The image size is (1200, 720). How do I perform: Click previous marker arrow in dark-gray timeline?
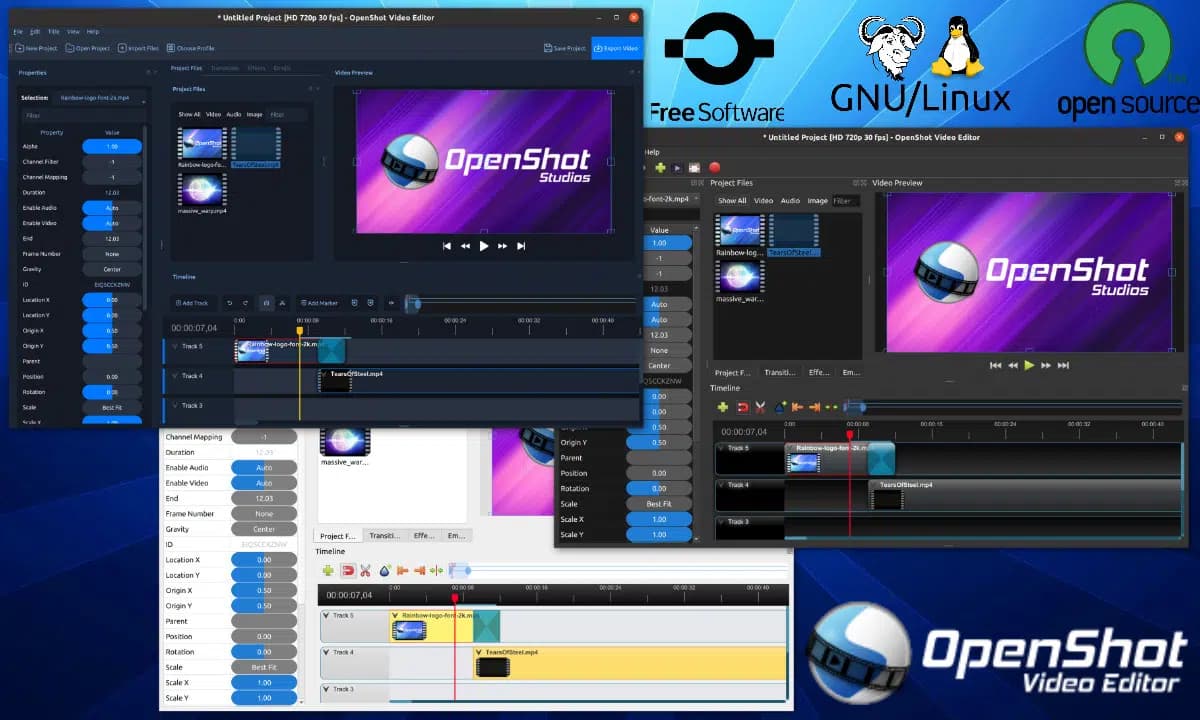click(797, 407)
